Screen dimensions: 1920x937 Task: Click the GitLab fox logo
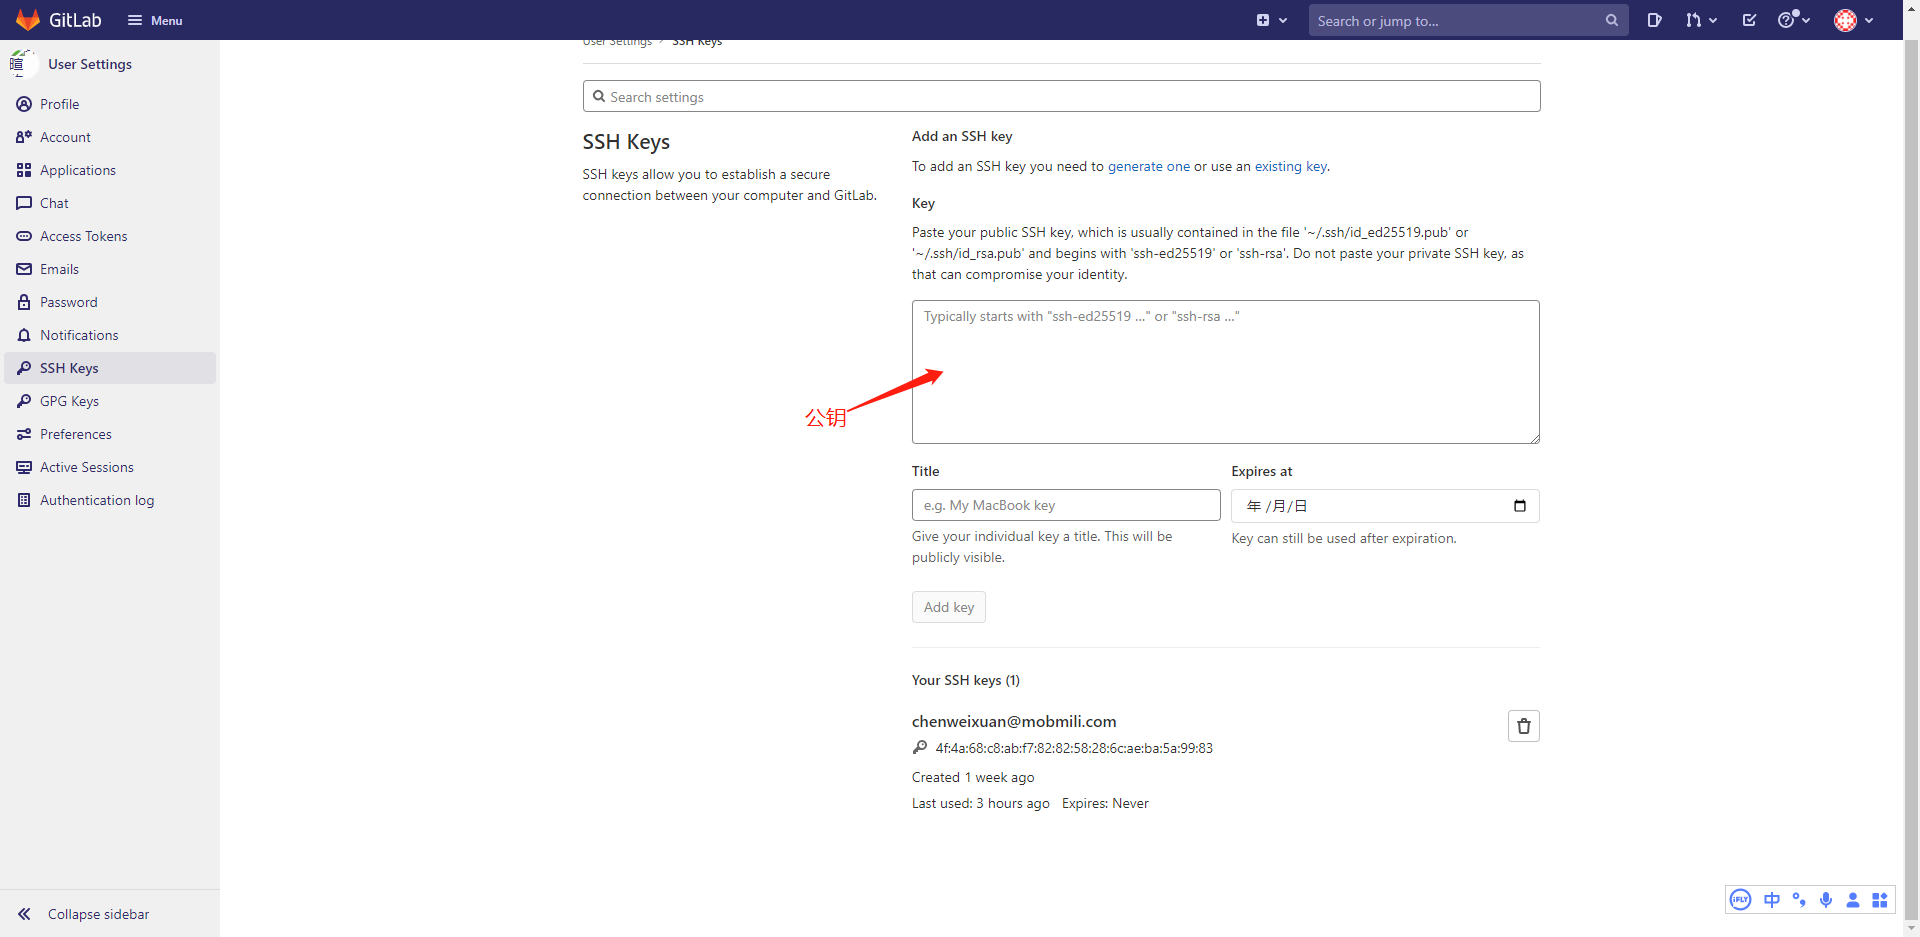(x=28, y=20)
